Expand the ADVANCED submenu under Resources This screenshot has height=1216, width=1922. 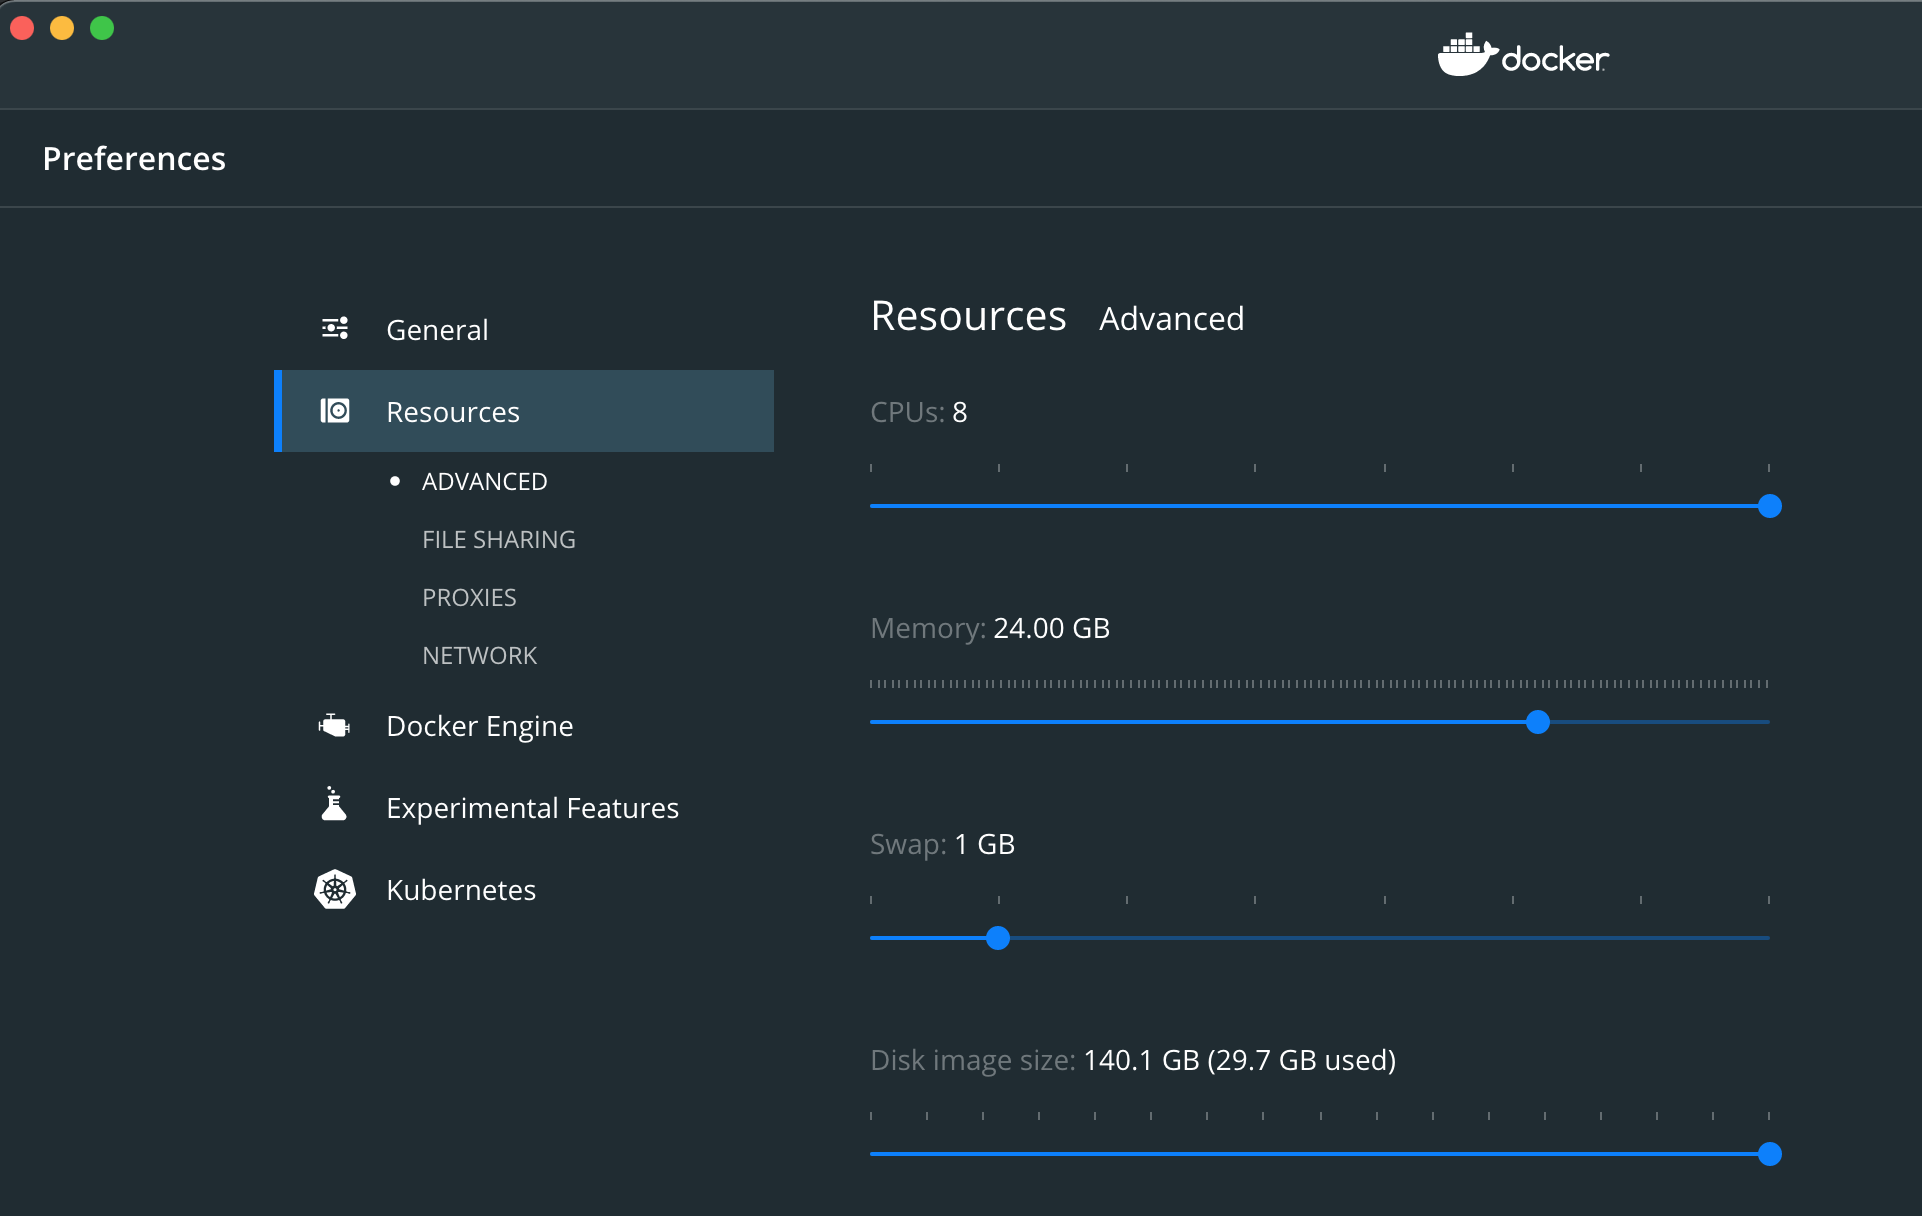[483, 479]
